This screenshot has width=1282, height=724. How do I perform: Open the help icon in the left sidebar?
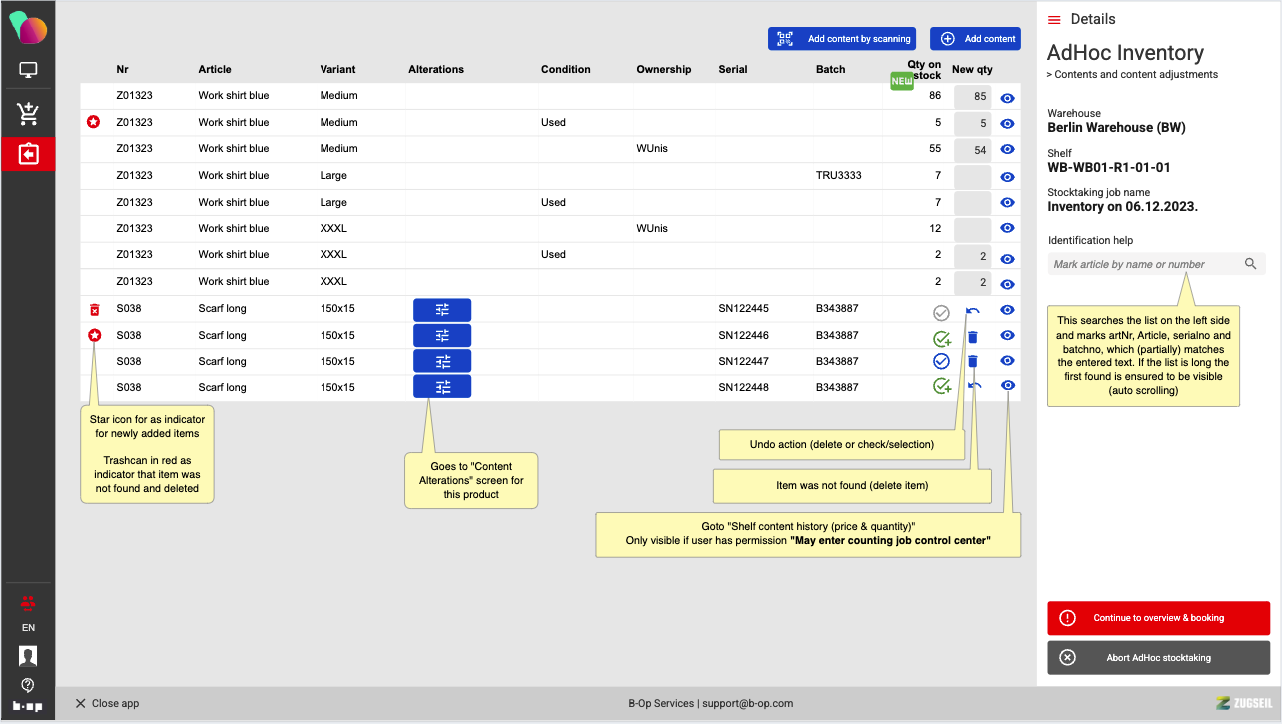tap(28, 685)
